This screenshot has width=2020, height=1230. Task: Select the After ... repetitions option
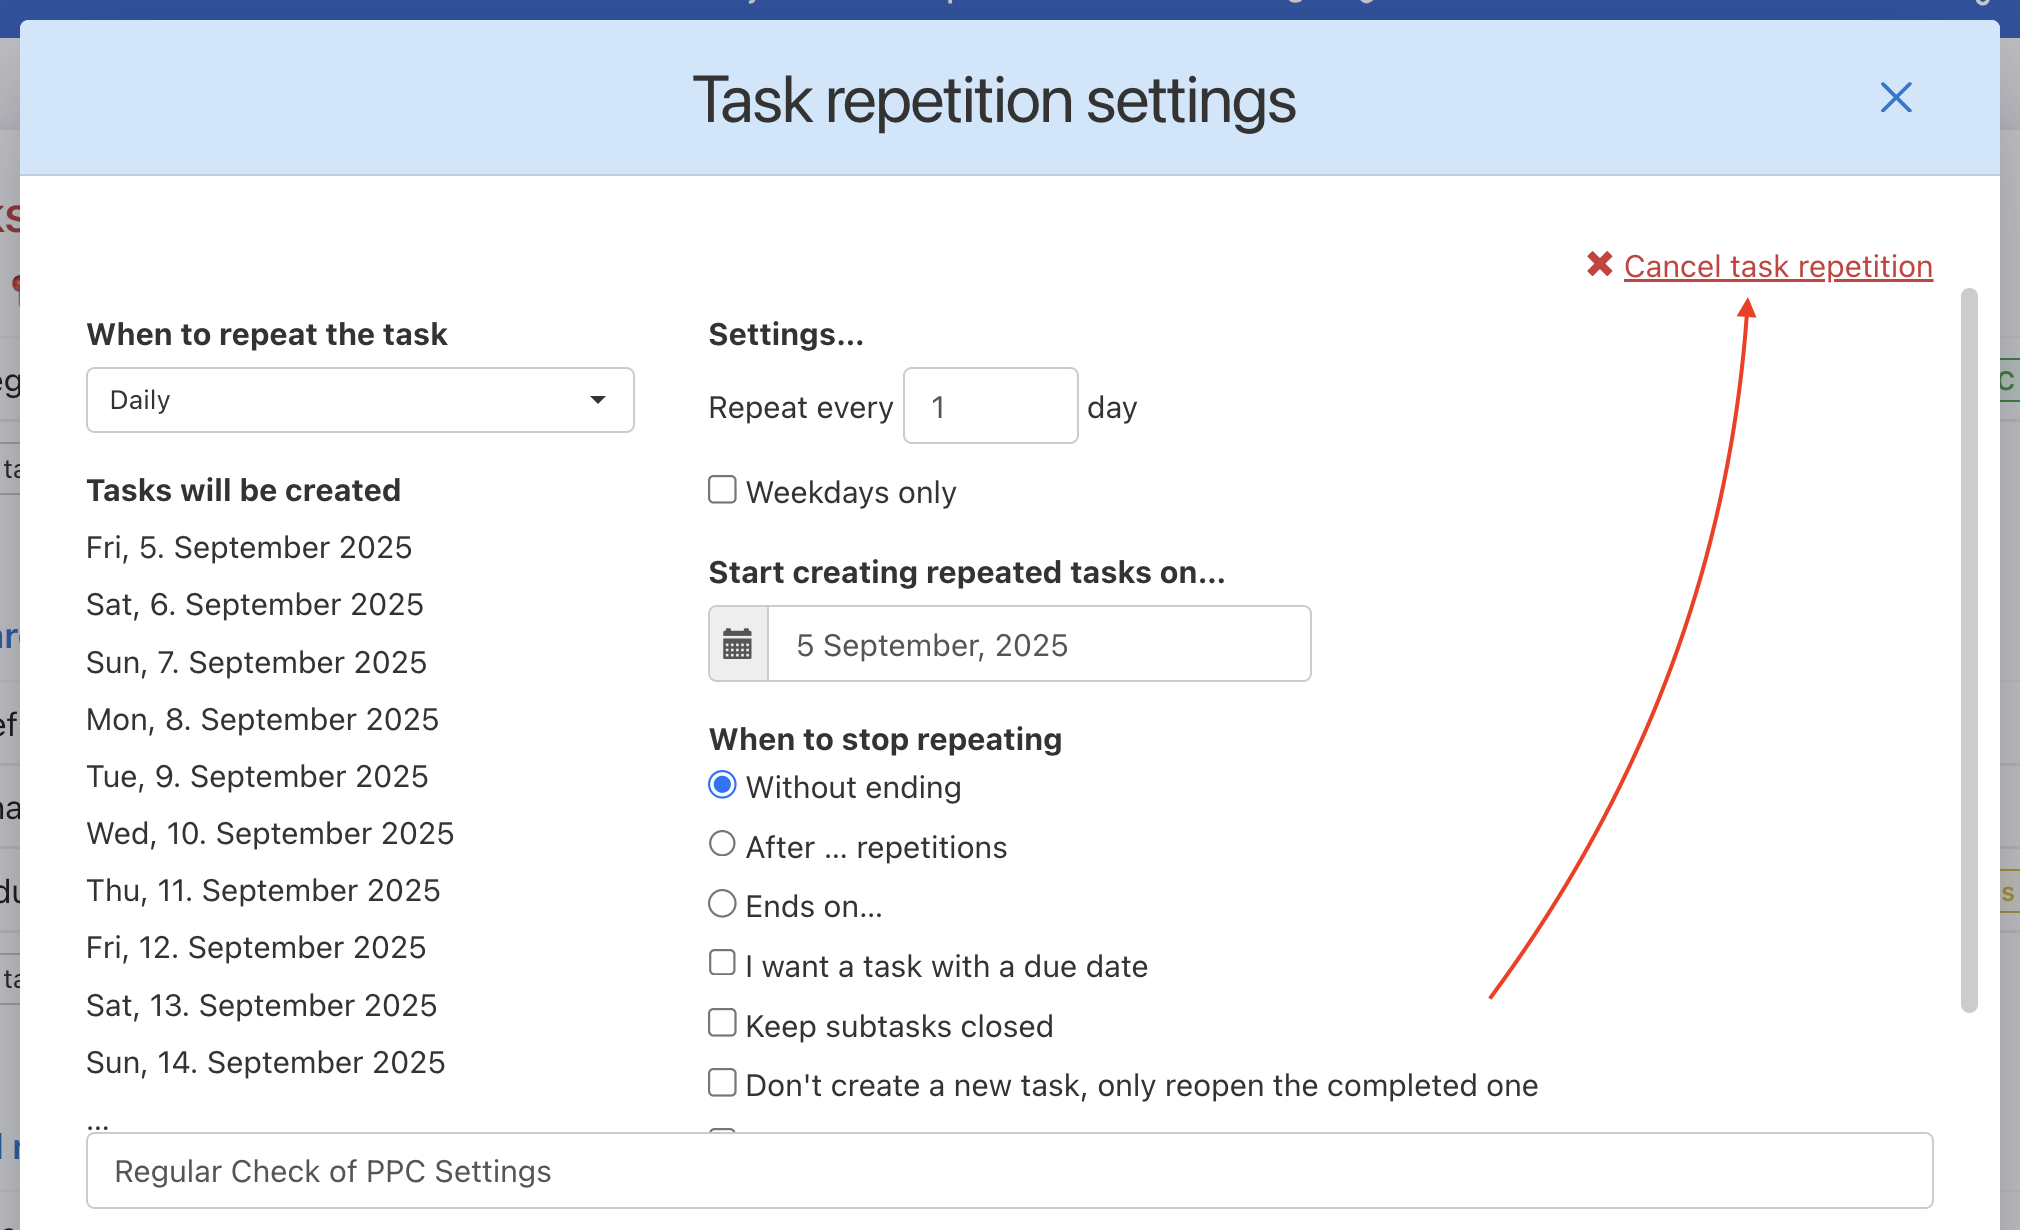(x=722, y=844)
